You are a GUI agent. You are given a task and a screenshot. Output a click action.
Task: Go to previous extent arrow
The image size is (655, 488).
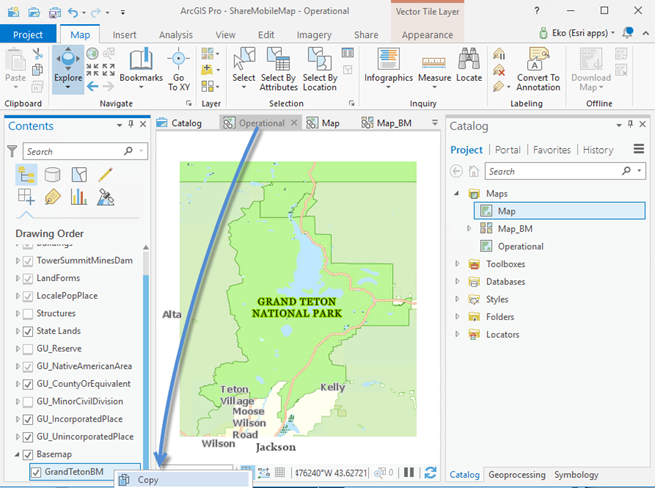click(x=93, y=86)
